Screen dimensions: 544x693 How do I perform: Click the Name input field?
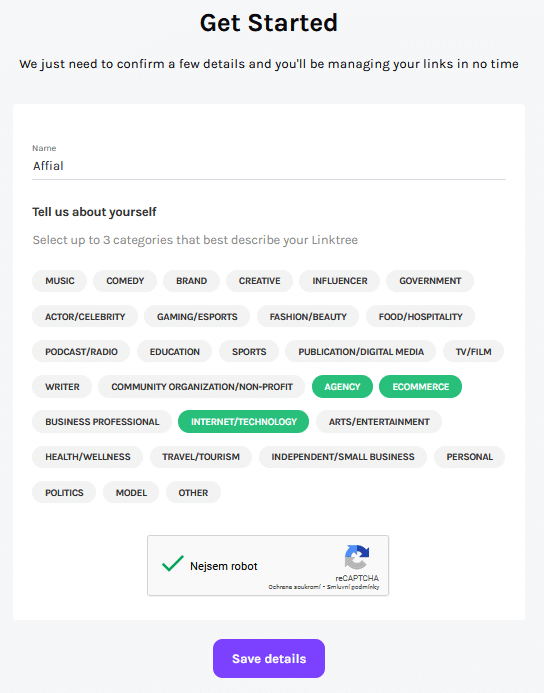tap(269, 166)
